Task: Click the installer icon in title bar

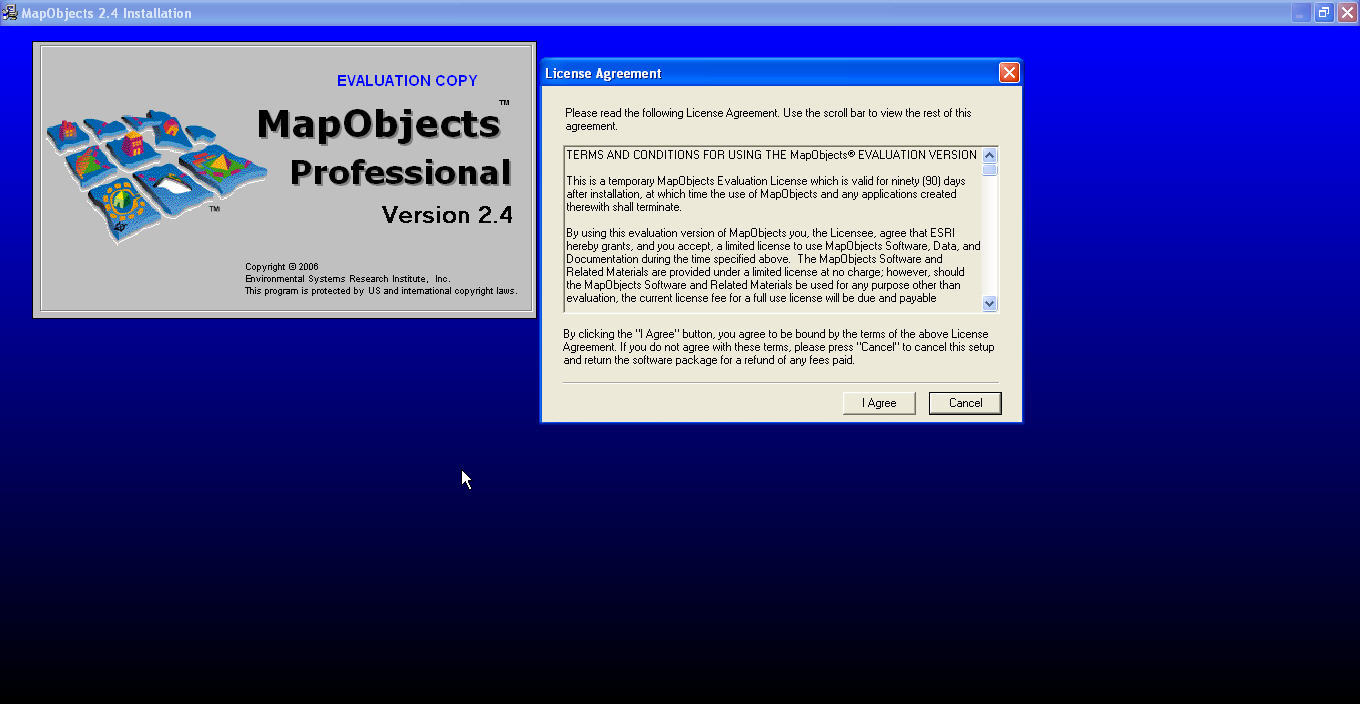Action: point(10,13)
